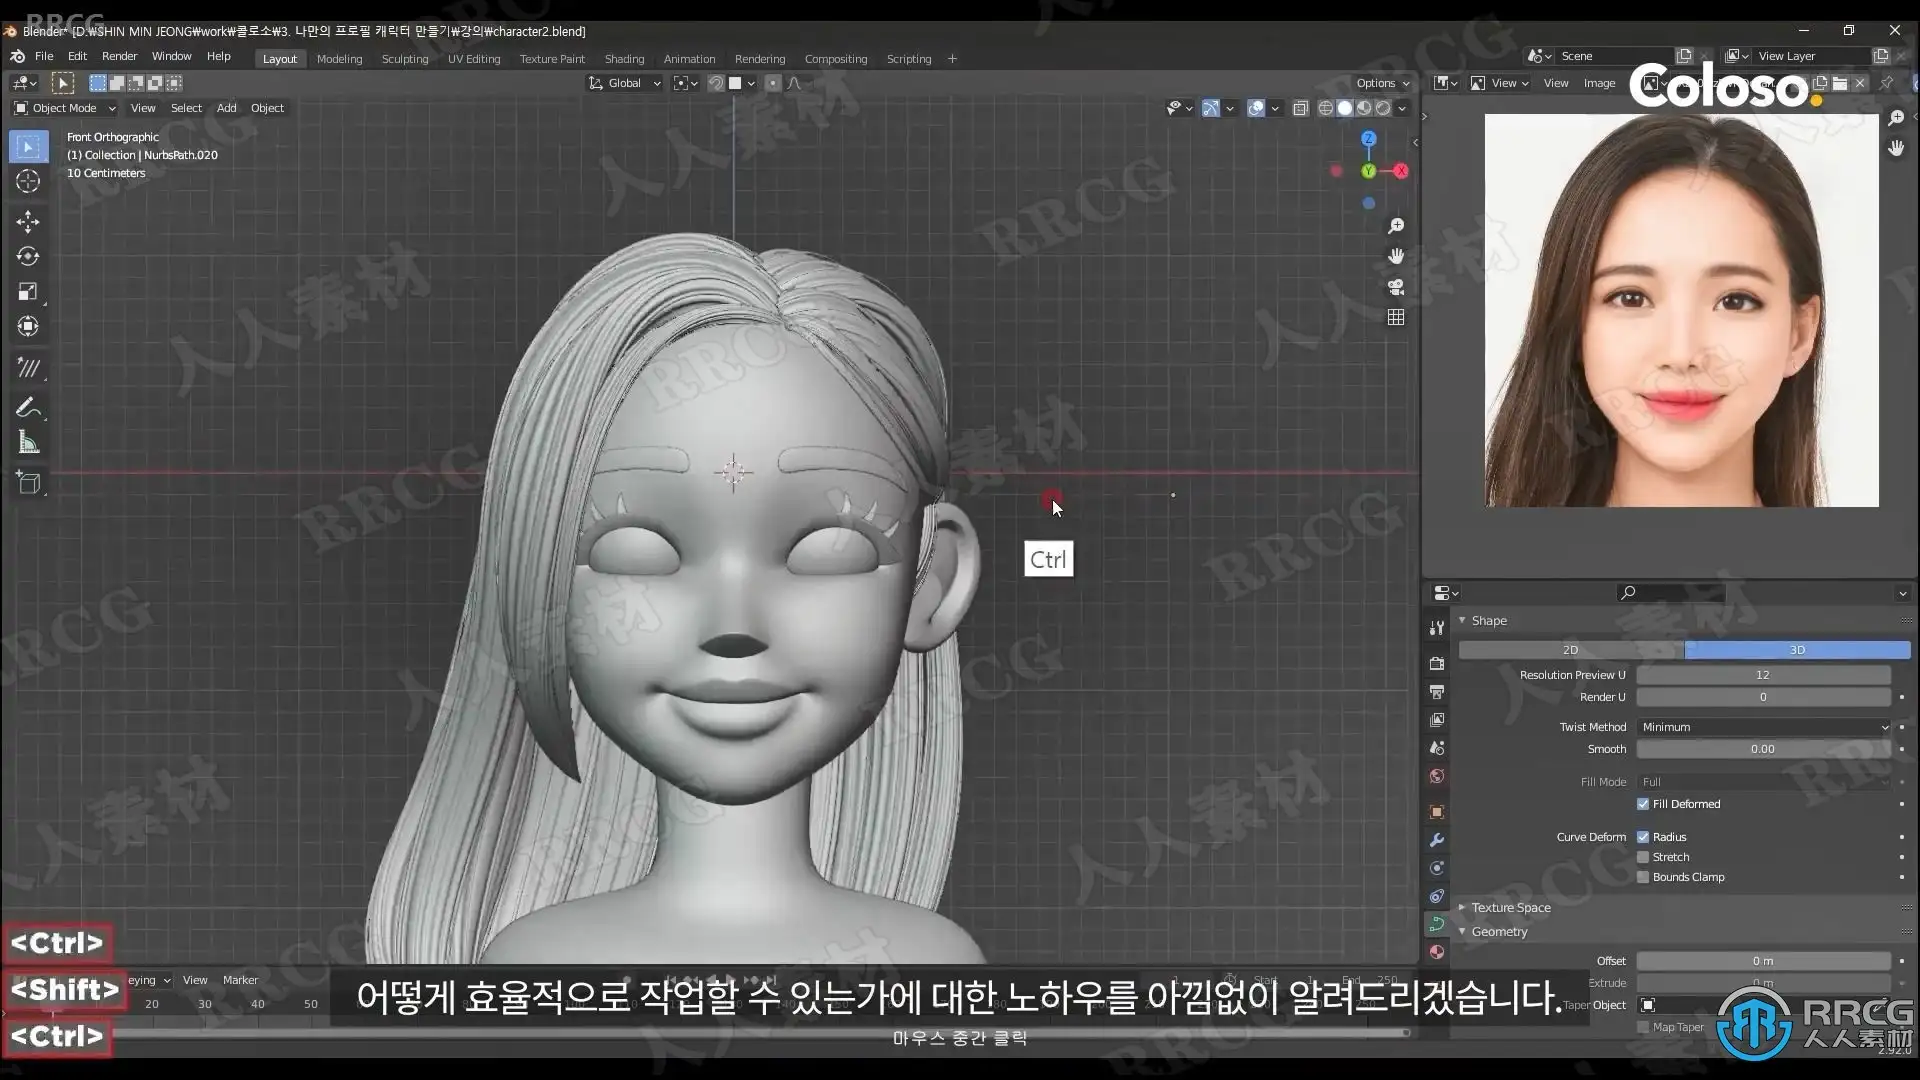Switch to orthographic grid view icon
Screen dimensions: 1920x1080
coord(1396,317)
